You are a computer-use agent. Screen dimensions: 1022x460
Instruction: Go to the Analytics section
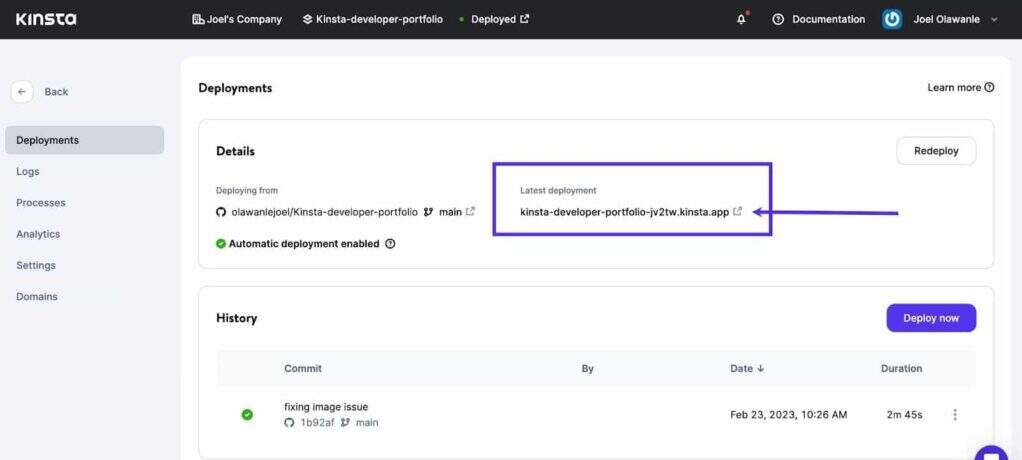tap(38, 234)
